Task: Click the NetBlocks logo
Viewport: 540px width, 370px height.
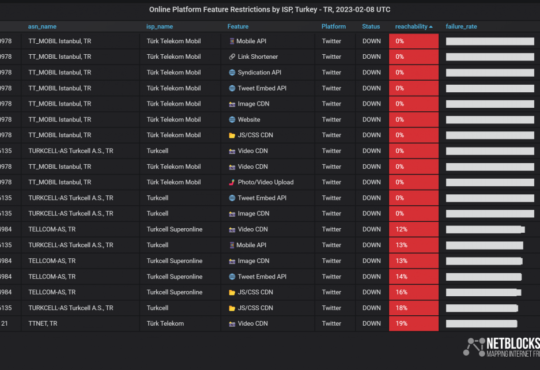Action: [x=501, y=347]
